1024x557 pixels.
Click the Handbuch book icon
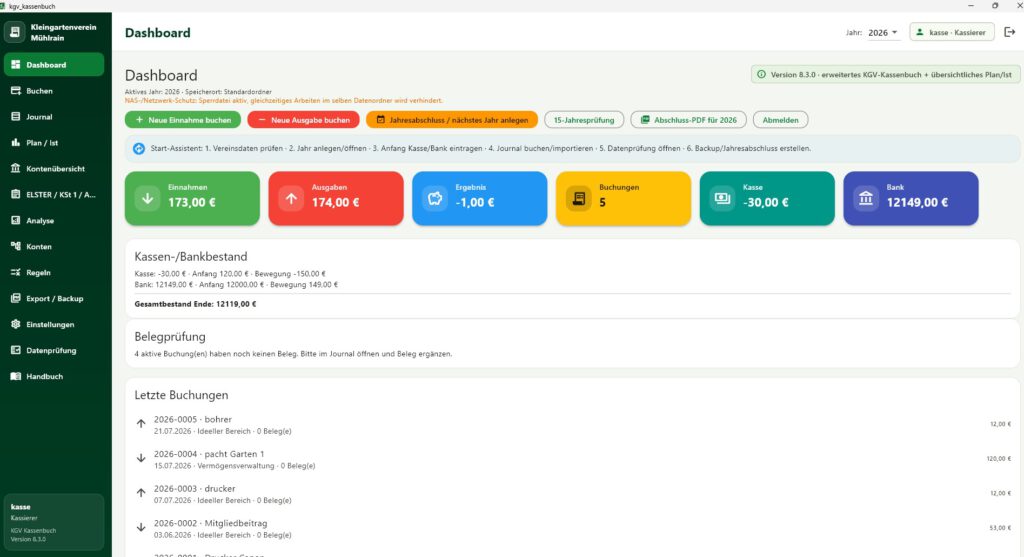coord(16,376)
